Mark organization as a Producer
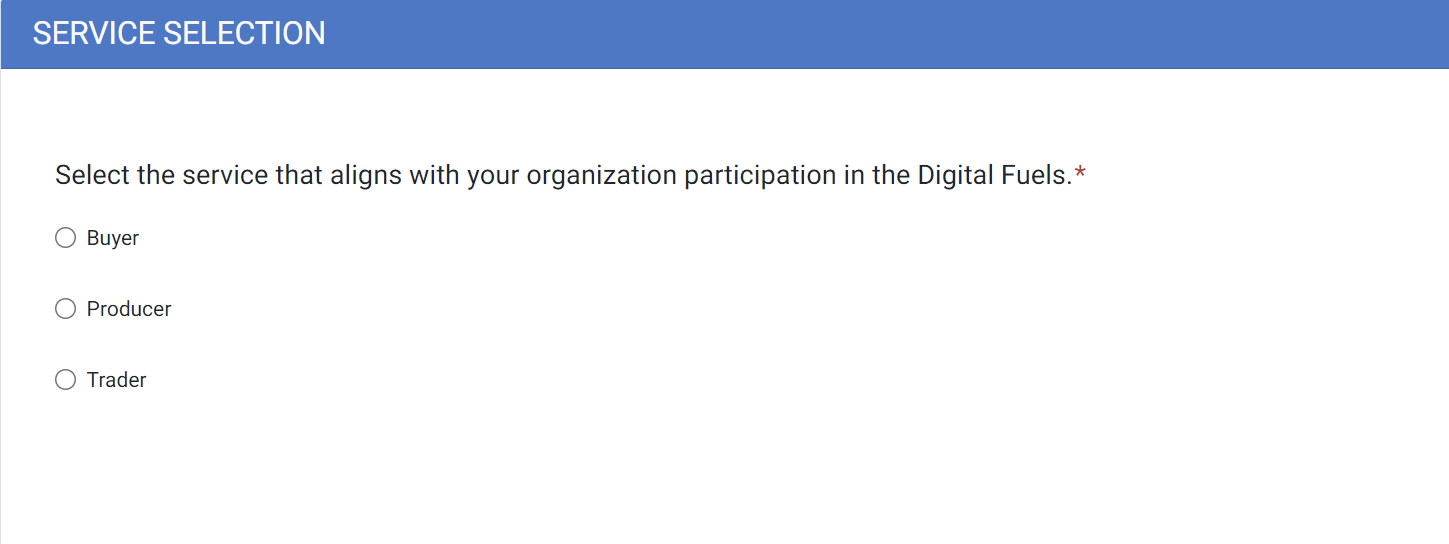 66,309
